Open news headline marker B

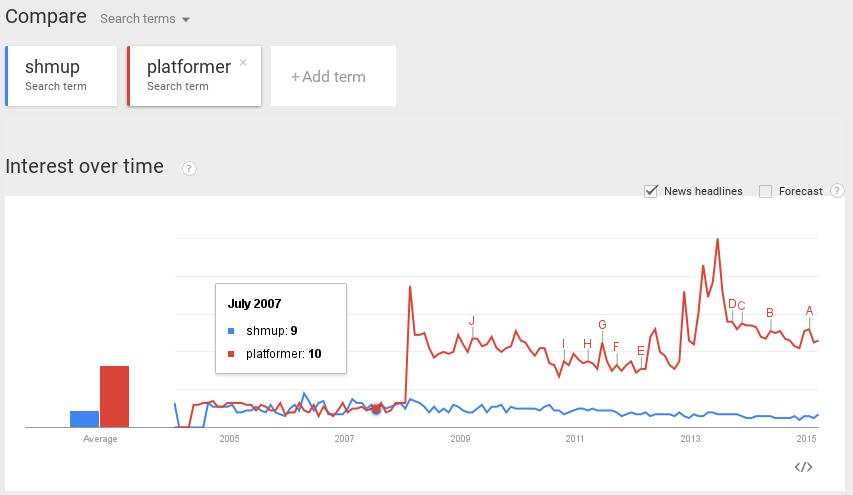pos(770,313)
